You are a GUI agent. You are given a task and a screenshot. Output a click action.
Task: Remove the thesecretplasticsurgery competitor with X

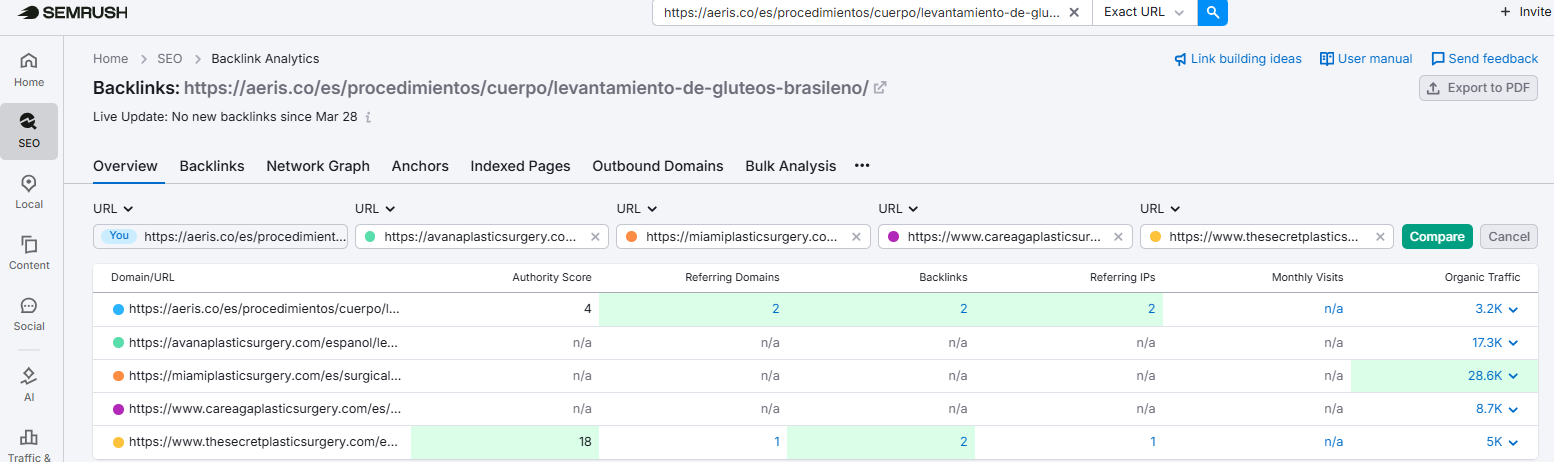click(1381, 237)
